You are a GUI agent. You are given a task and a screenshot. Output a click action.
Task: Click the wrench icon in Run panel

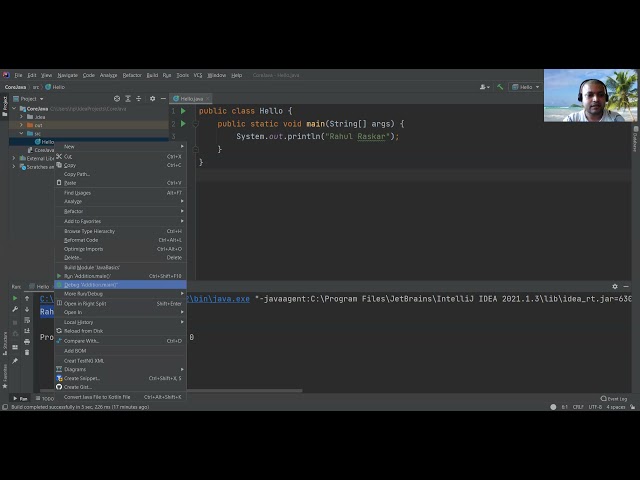pyautogui.click(x=15, y=309)
